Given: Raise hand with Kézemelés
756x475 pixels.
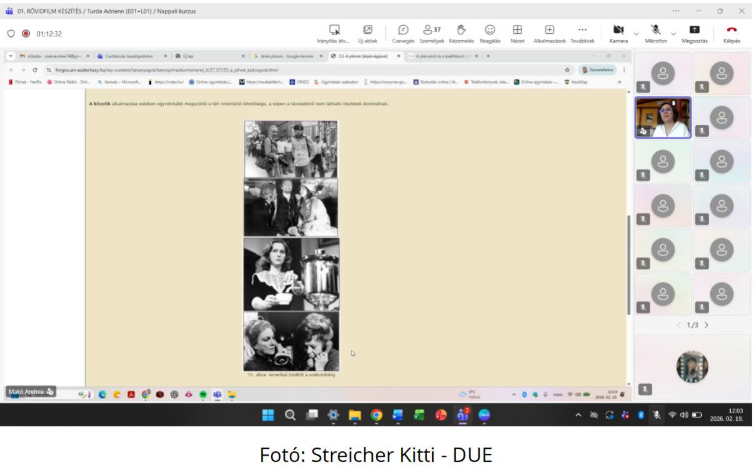Looking at the screenshot, I should [461, 34].
